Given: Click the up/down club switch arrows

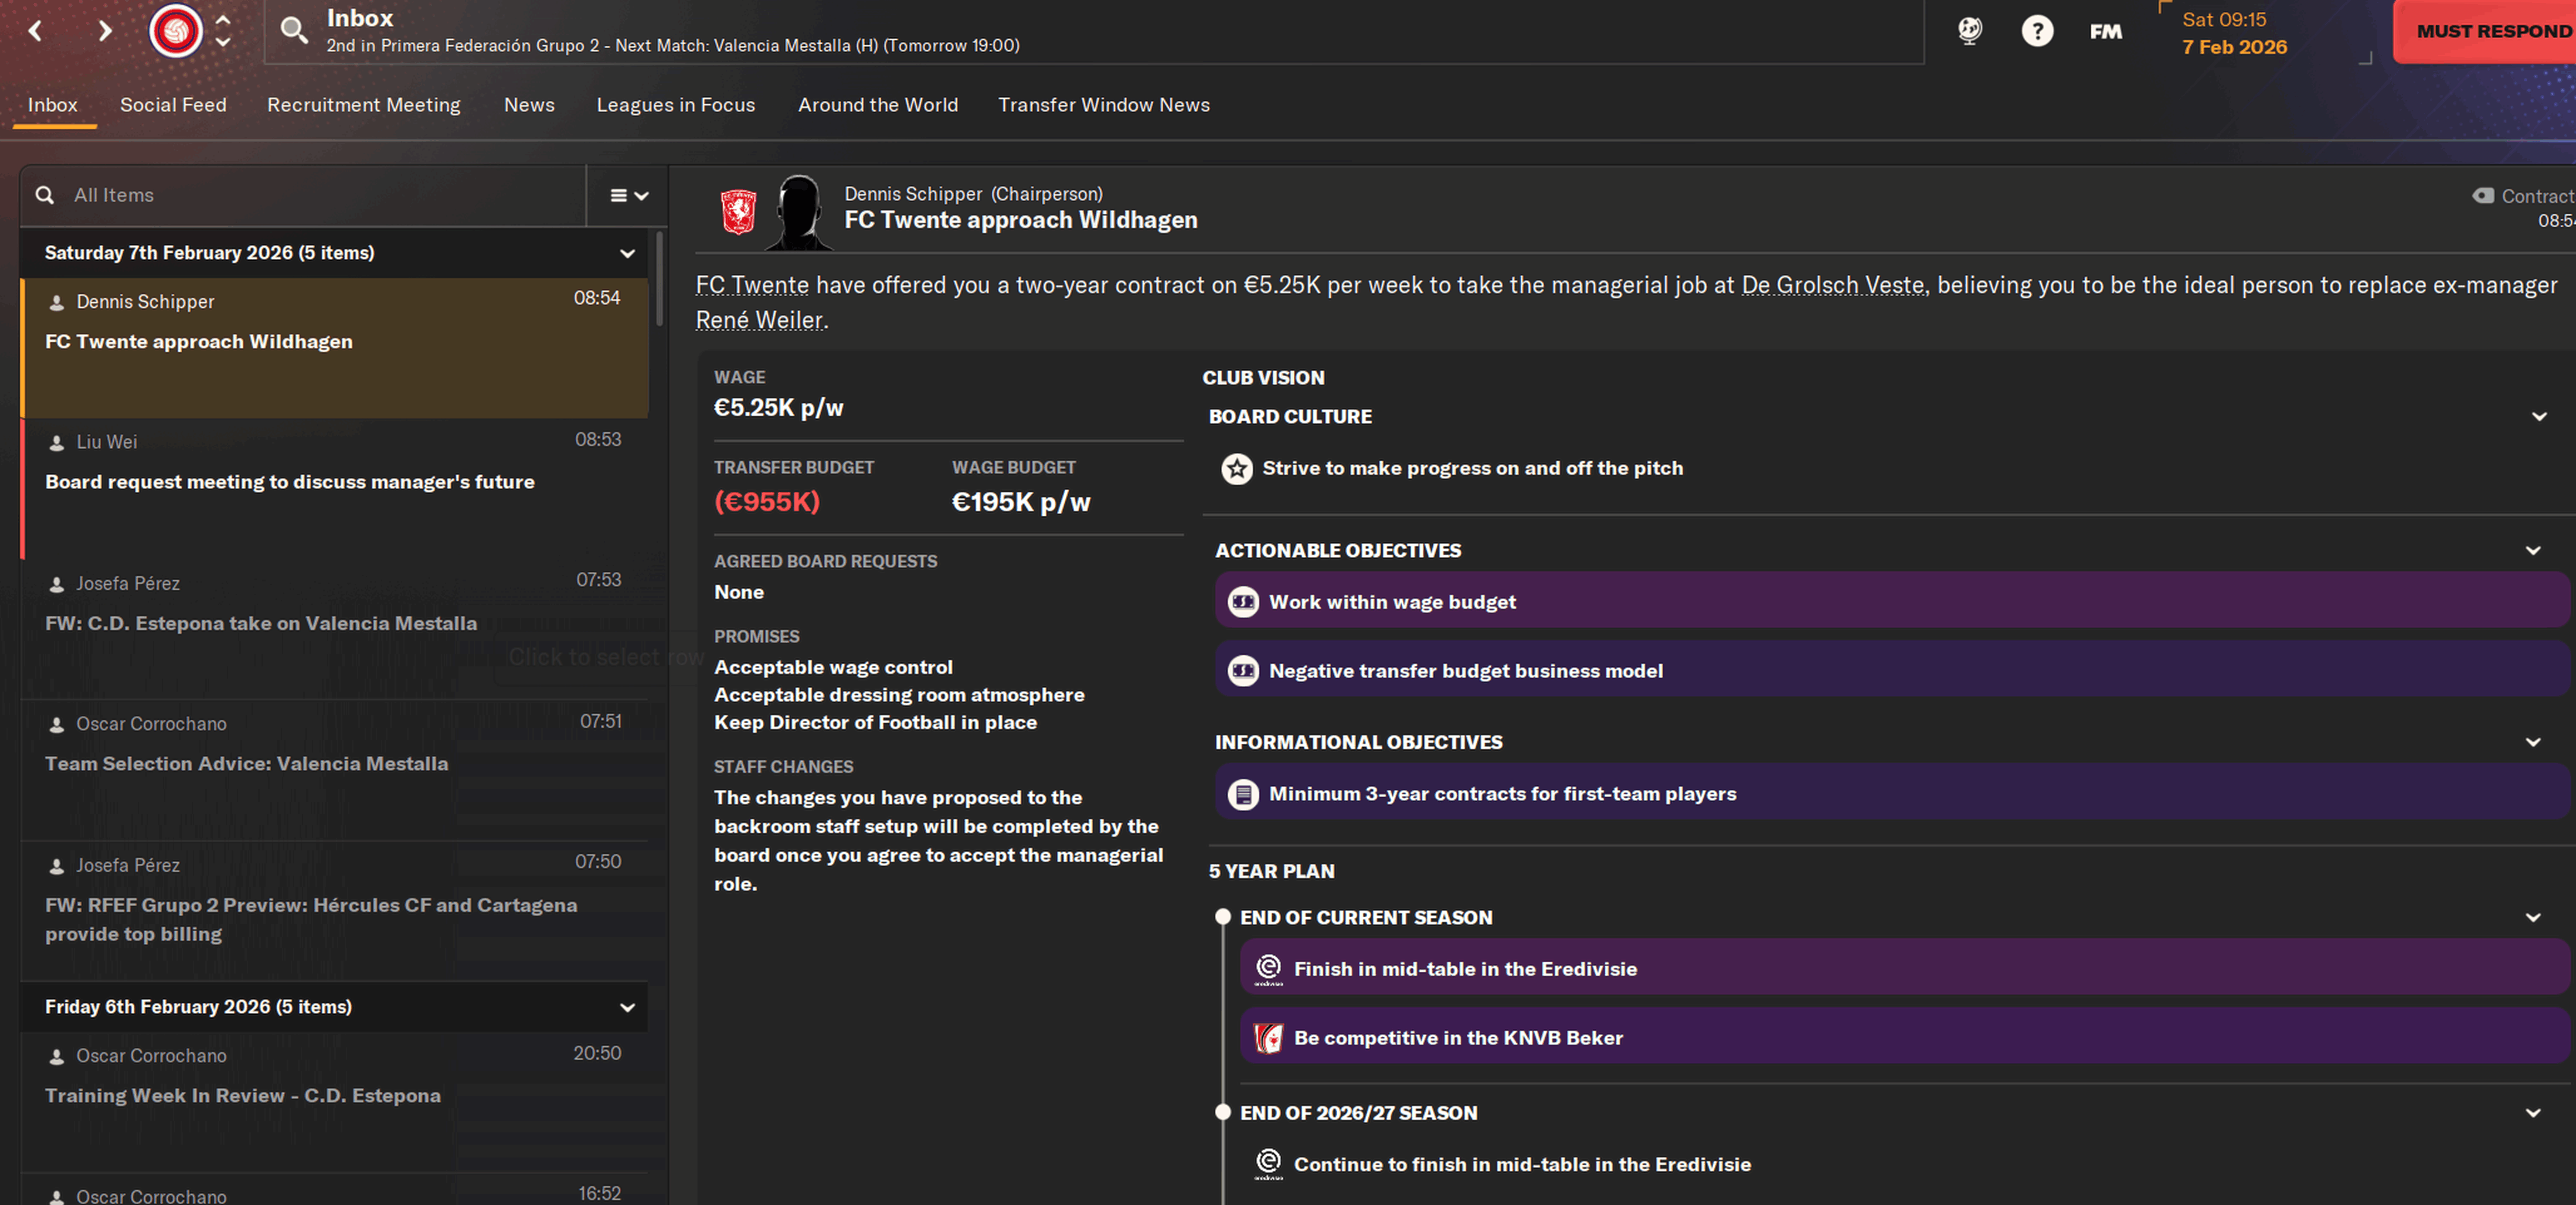Looking at the screenshot, I should [223, 30].
